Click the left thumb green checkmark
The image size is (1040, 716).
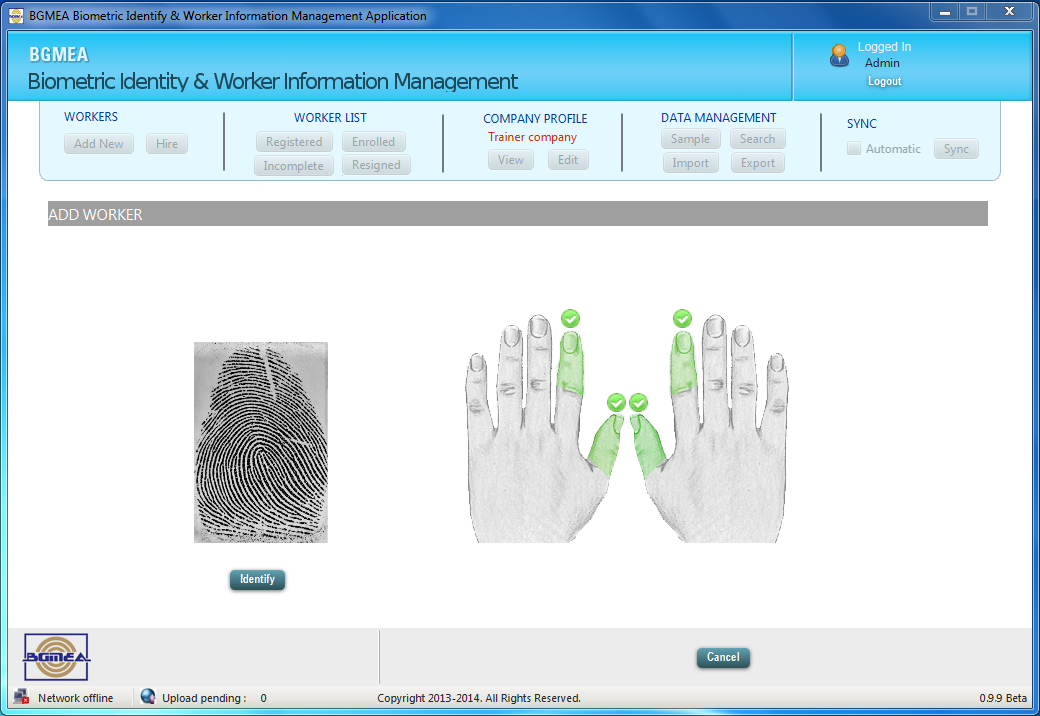pyautogui.click(x=616, y=403)
